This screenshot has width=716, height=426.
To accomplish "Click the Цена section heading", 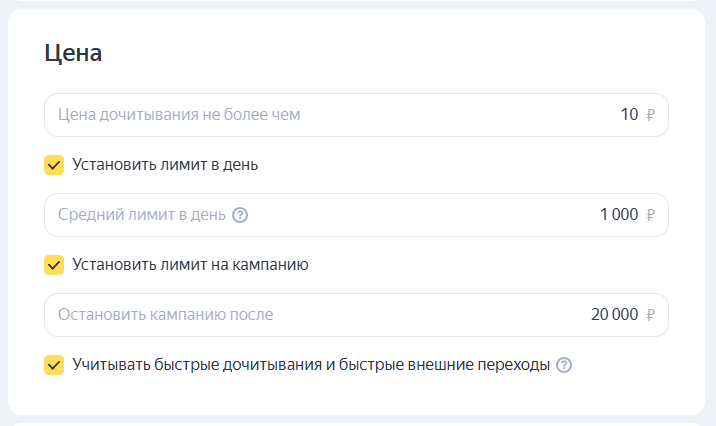I will pyautogui.click(x=73, y=53).
